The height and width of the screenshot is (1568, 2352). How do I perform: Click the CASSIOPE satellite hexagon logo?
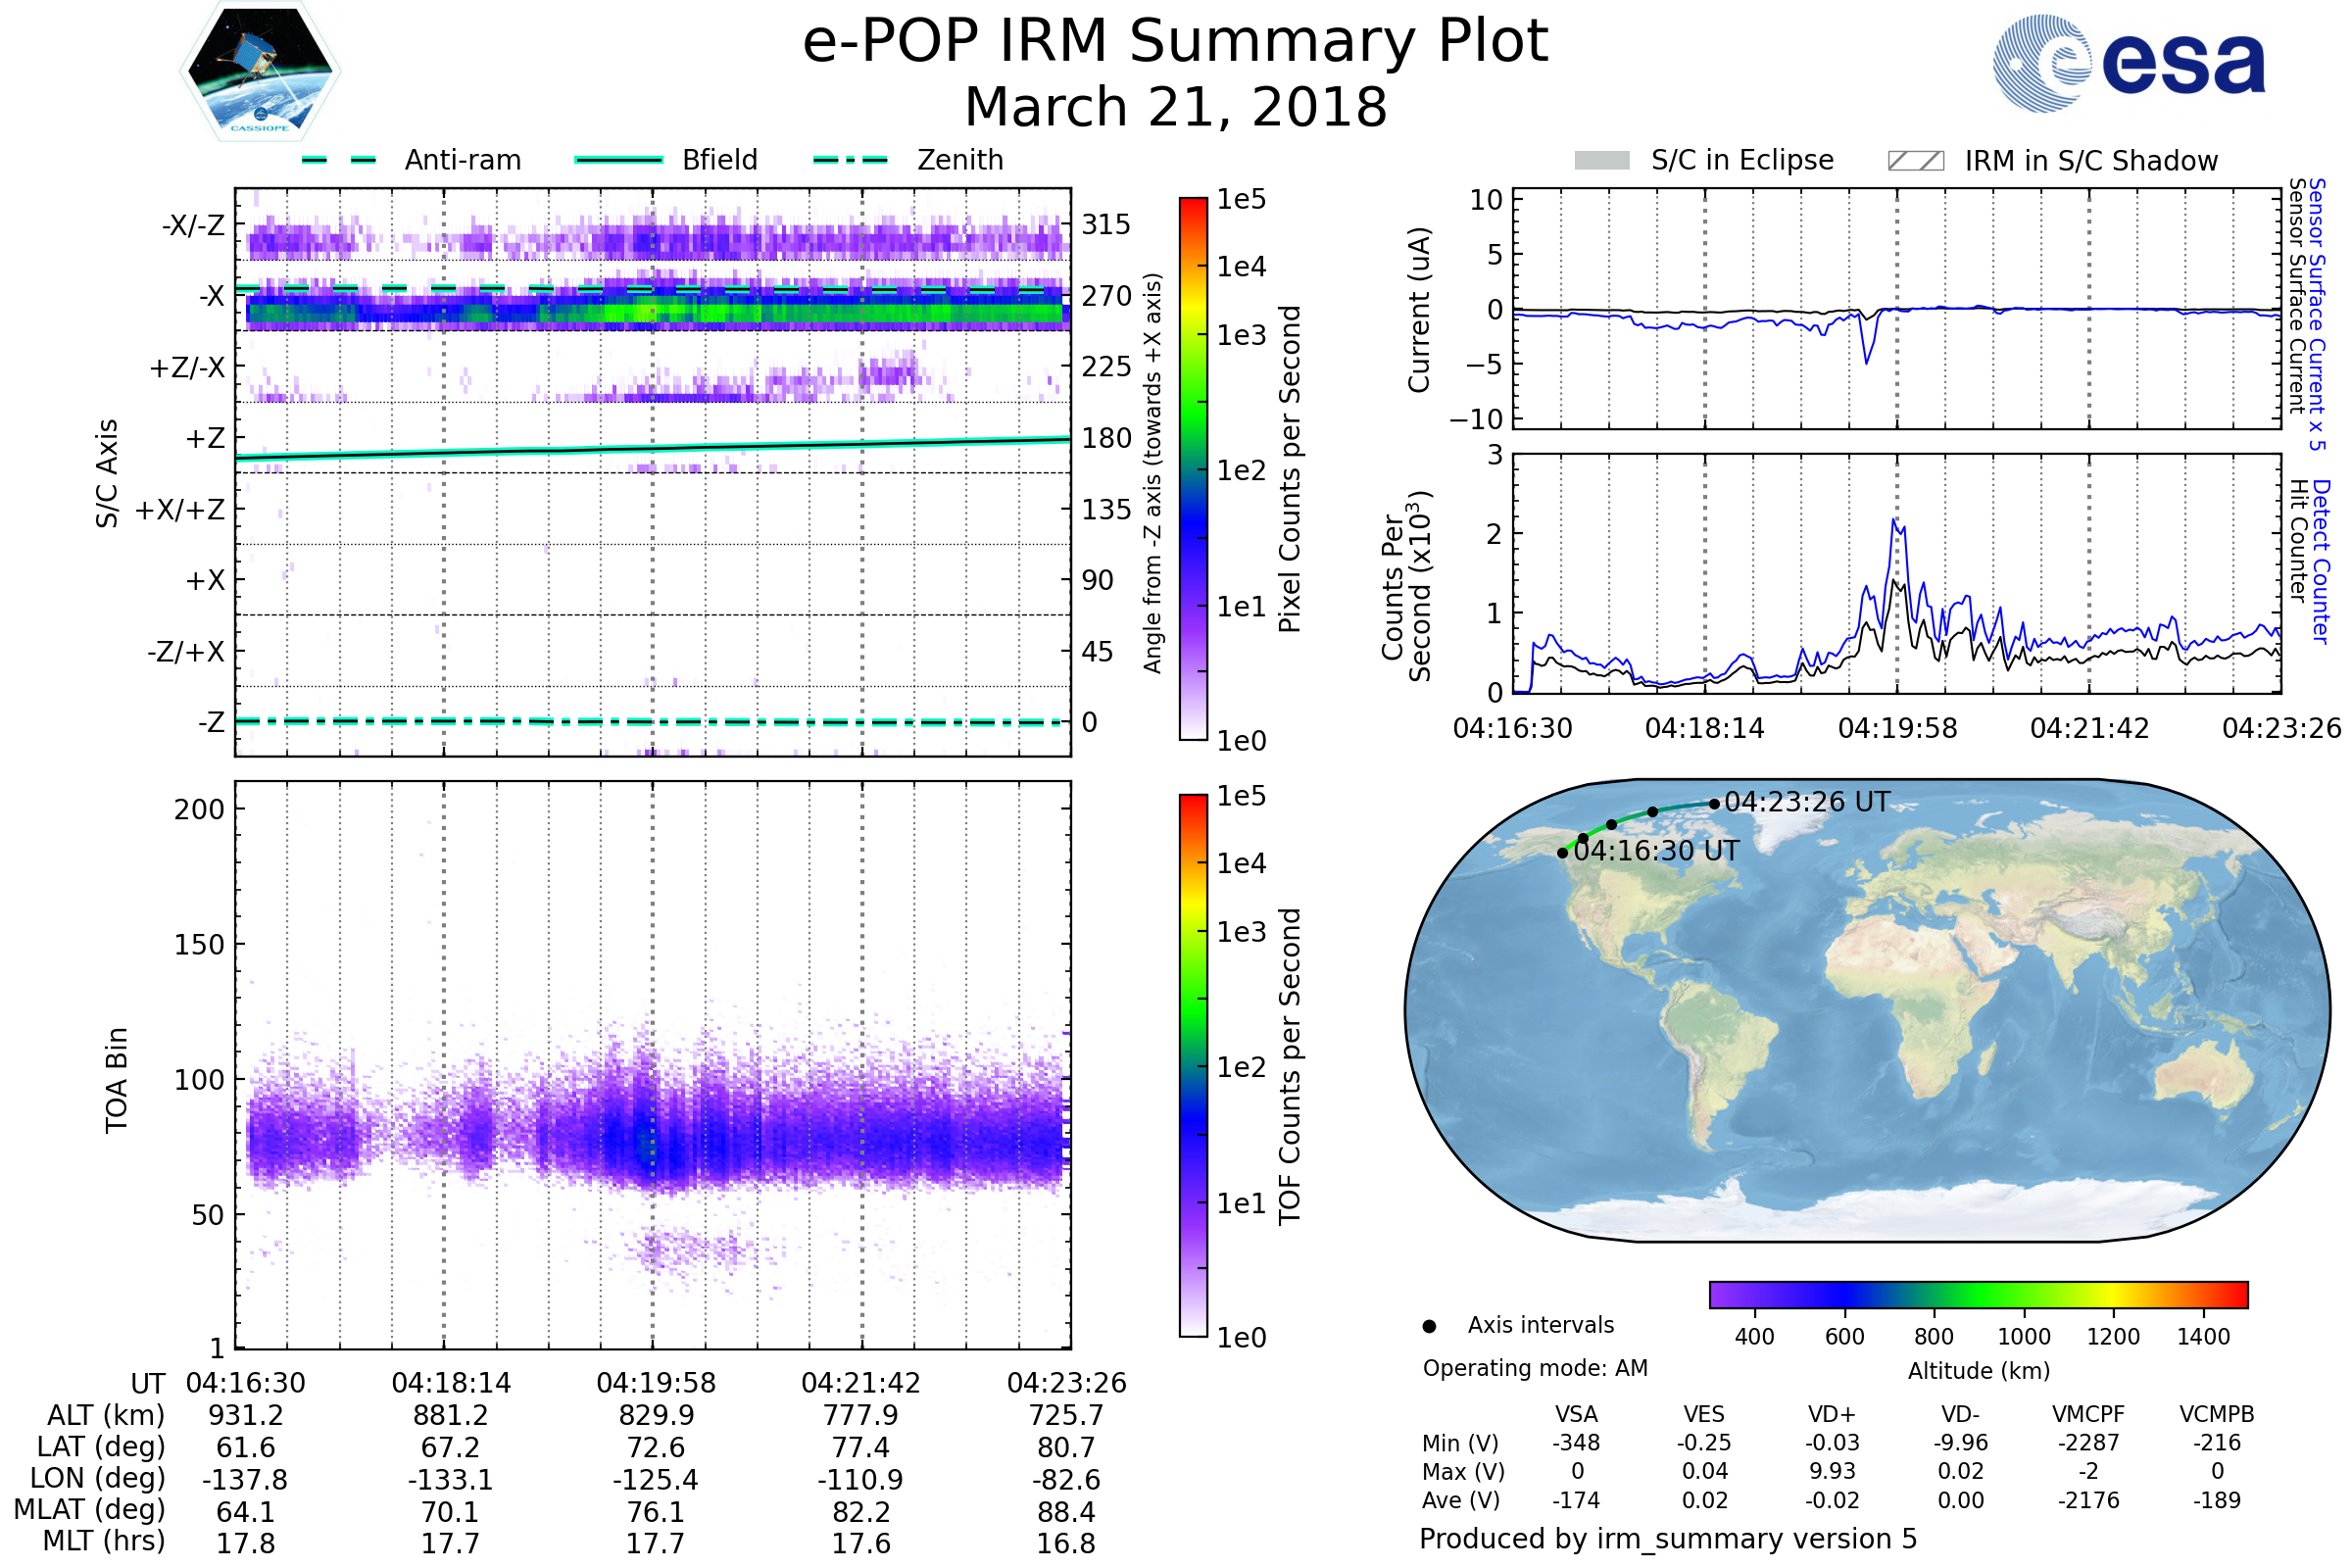pyautogui.click(x=260, y=72)
